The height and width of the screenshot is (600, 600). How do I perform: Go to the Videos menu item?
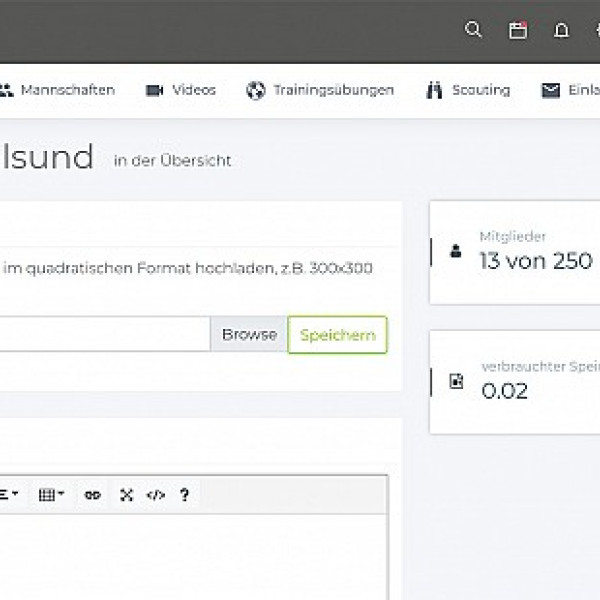click(x=181, y=90)
